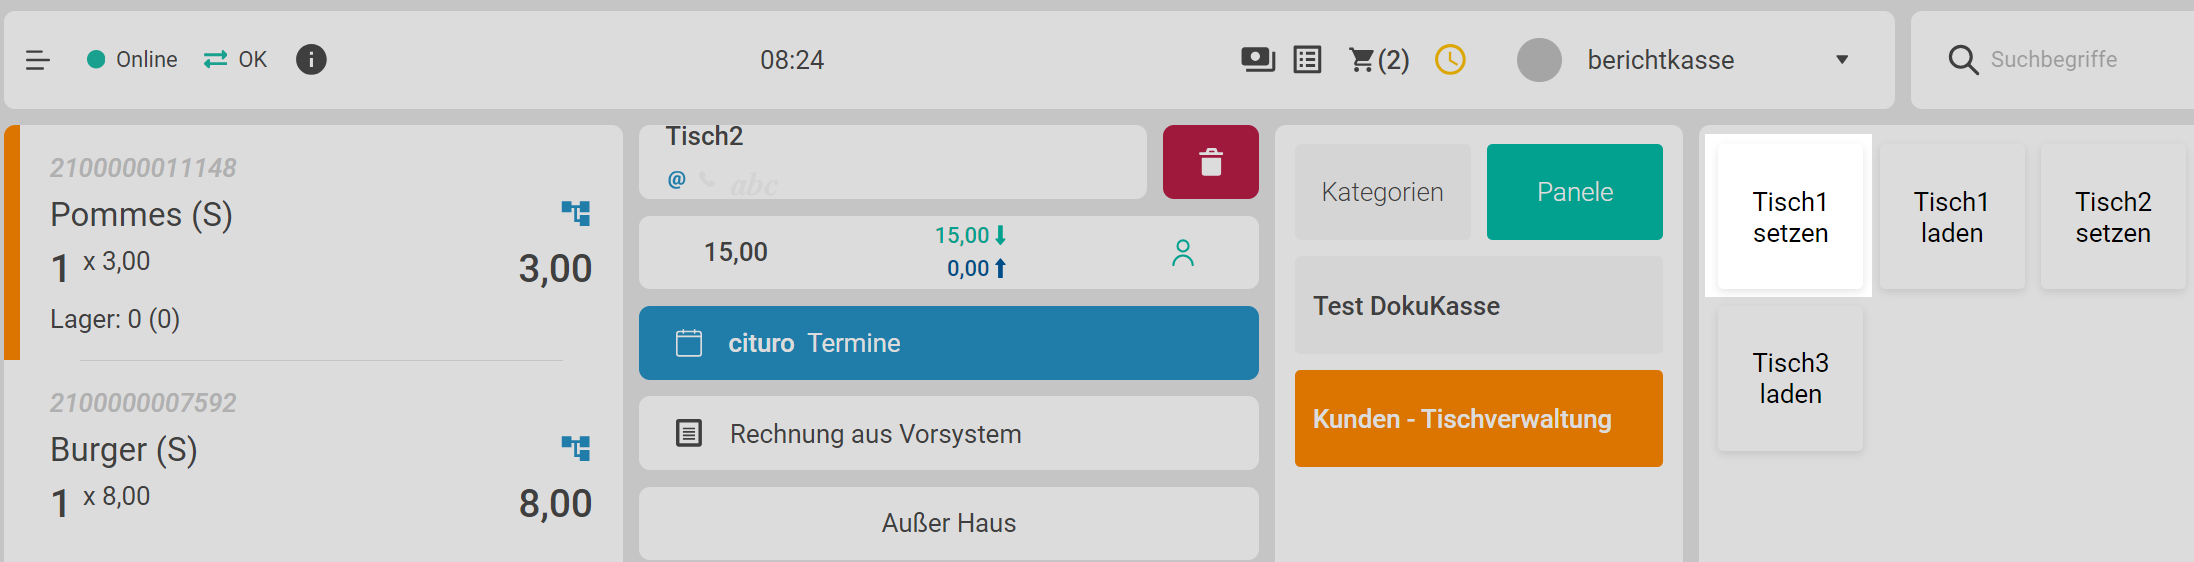Click the yellow clock icon

click(x=1450, y=60)
